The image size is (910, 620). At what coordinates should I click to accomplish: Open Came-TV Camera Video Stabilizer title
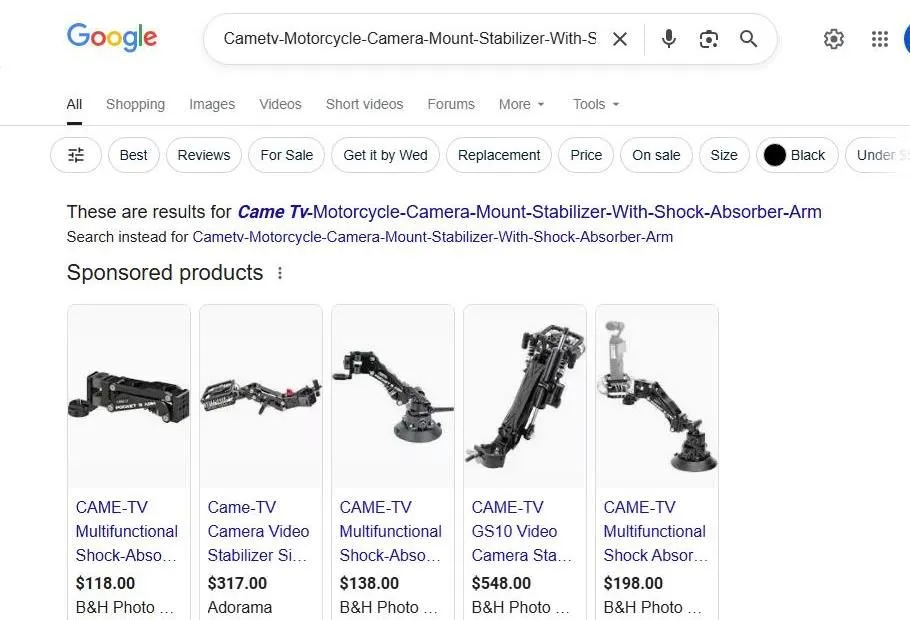(x=258, y=531)
